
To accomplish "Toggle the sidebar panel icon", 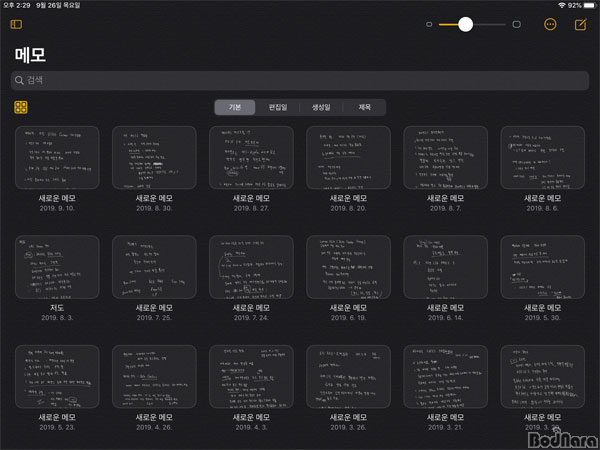I will [x=16, y=24].
